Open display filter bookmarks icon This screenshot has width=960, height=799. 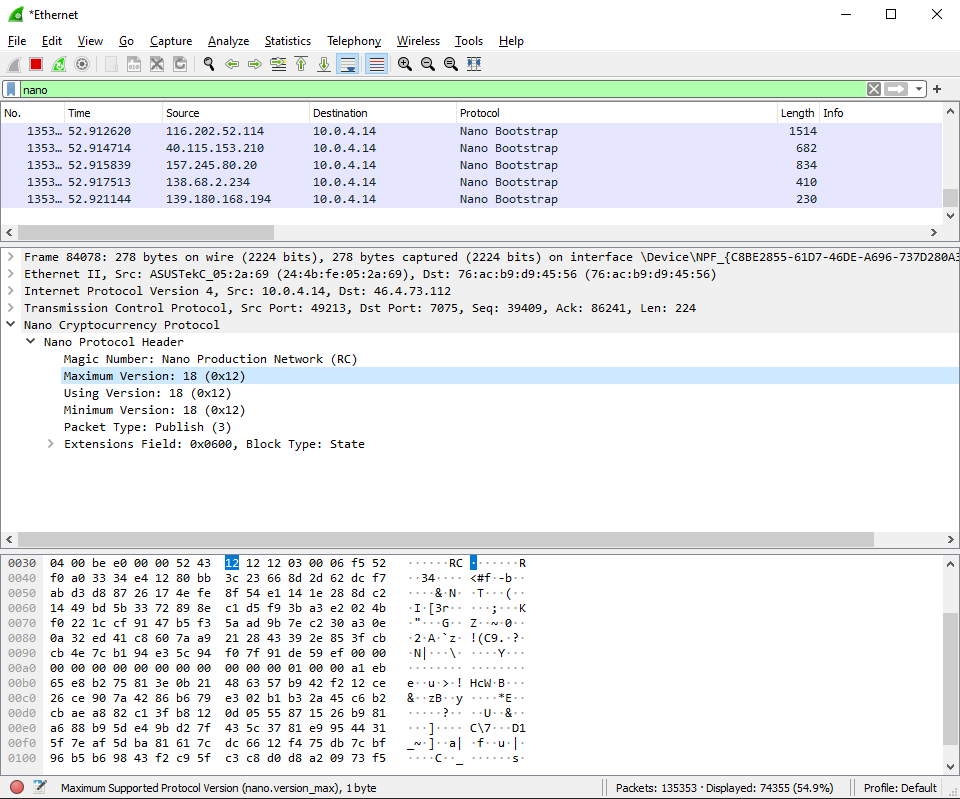tap(11, 89)
